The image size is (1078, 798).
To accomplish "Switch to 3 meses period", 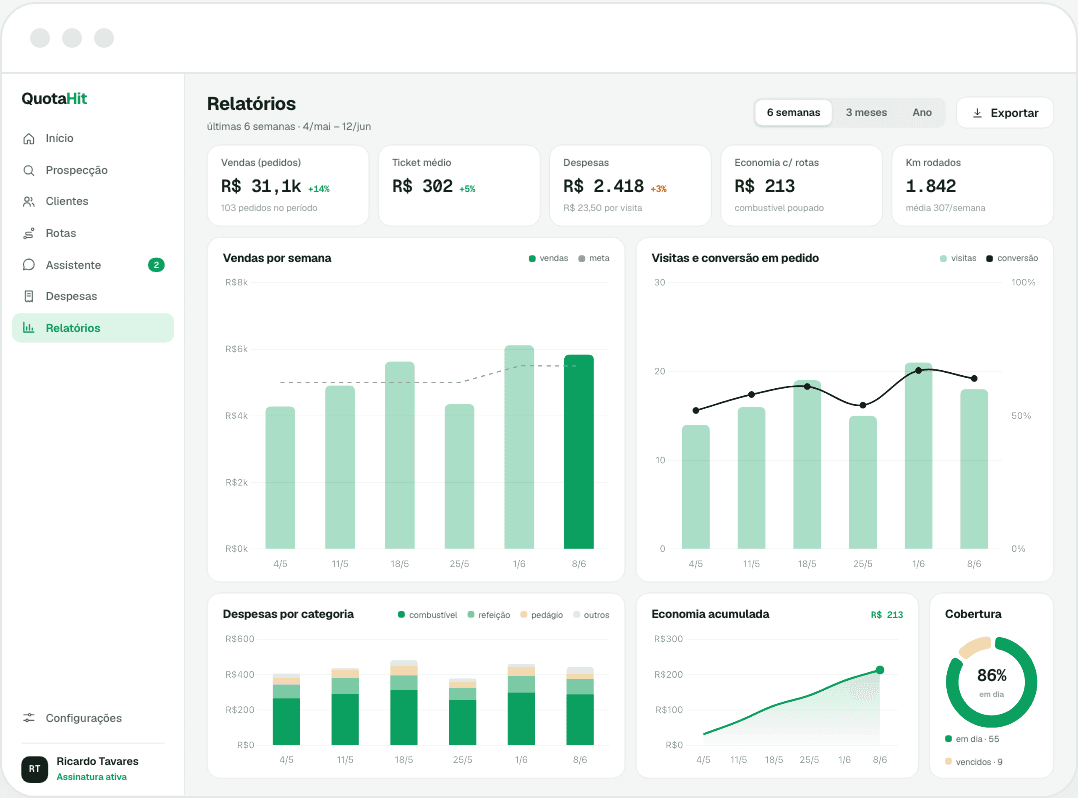I will point(866,113).
